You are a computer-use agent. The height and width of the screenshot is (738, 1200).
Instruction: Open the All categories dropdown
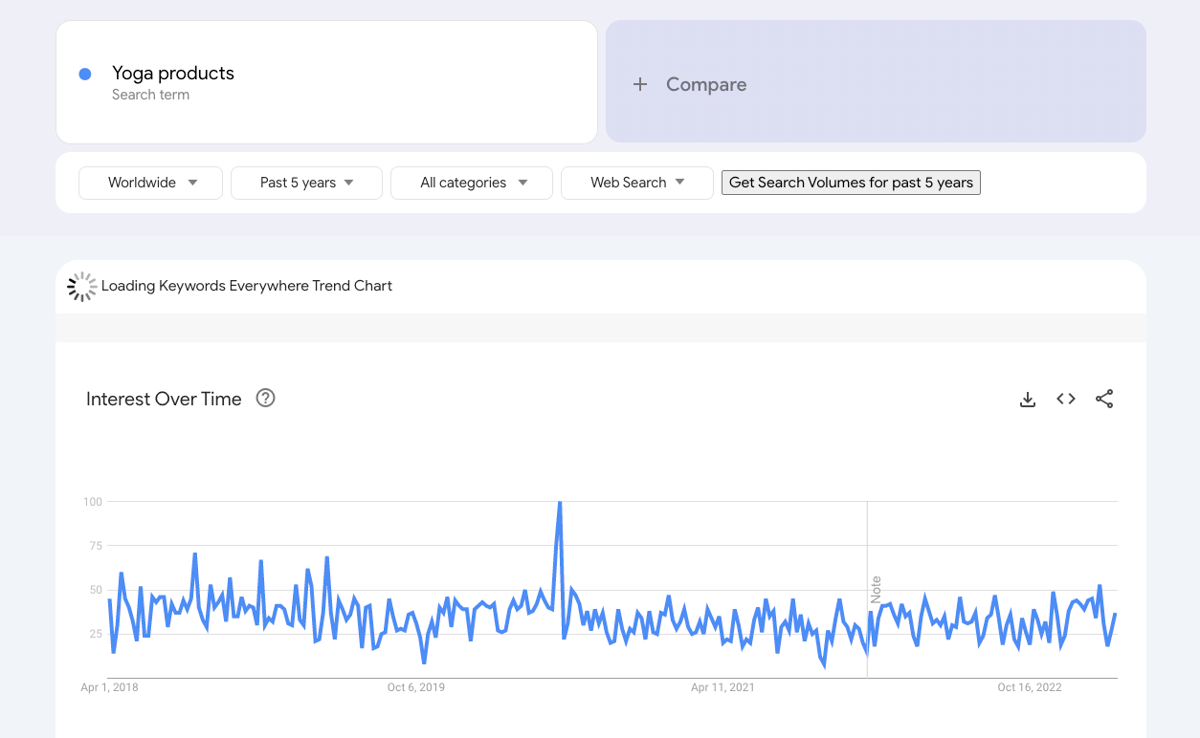(472, 183)
